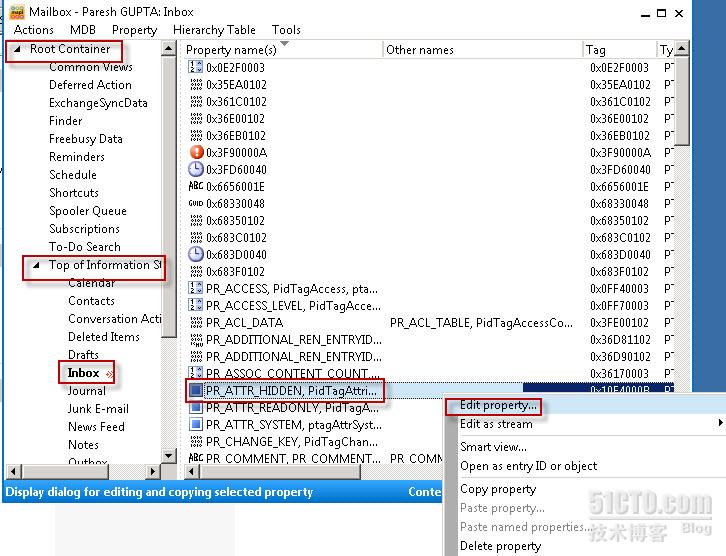Click folder tree scroll down arrow
Screen dimensions: 726x556
(x=169, y=456)
